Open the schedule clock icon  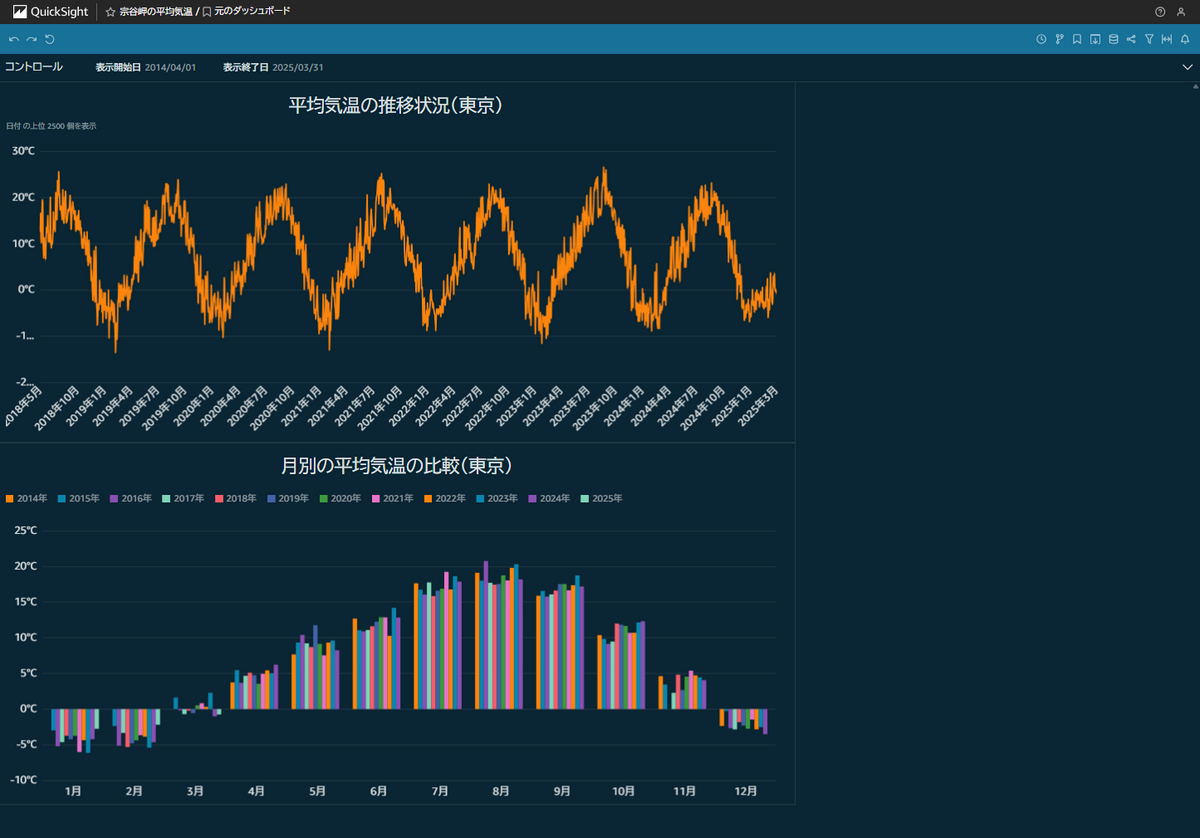[x=1041, y=39]
